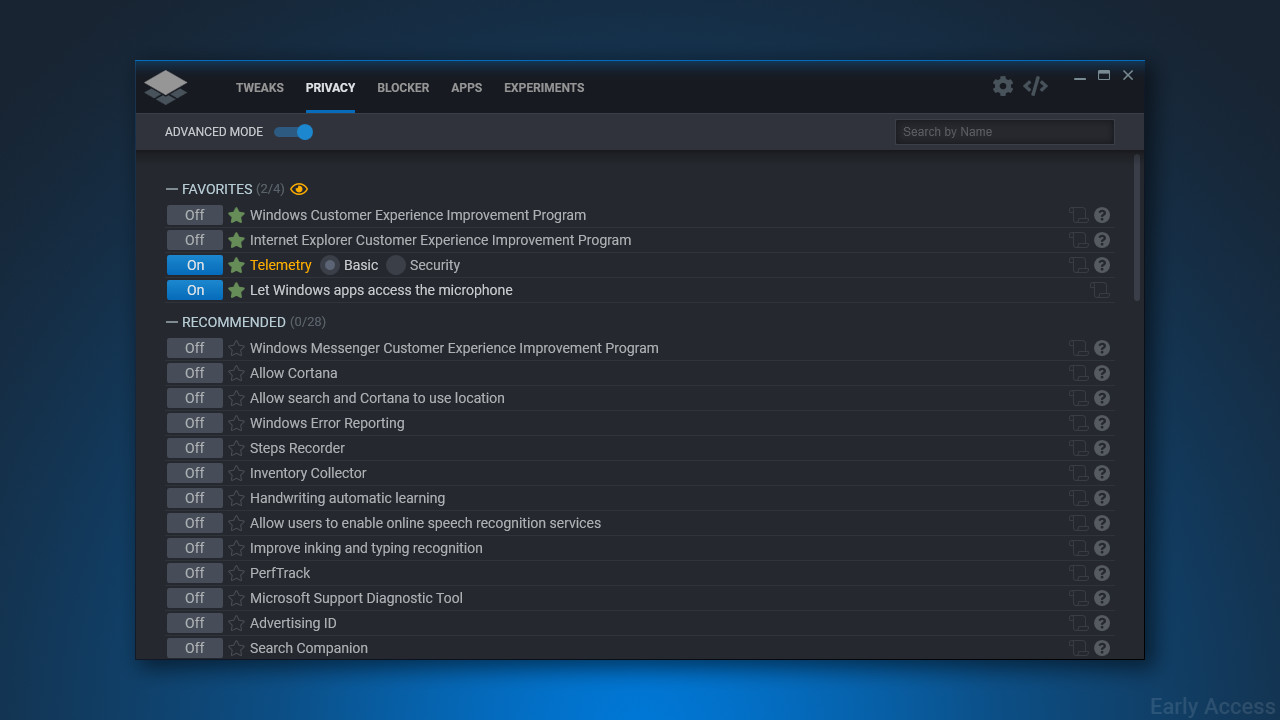Open script icon for Steps Recorder

(1078, 448)
